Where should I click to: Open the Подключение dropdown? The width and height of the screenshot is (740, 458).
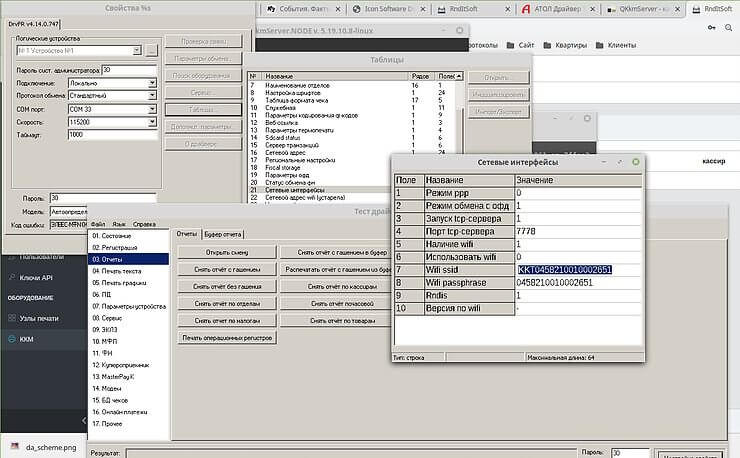point(152,83)
